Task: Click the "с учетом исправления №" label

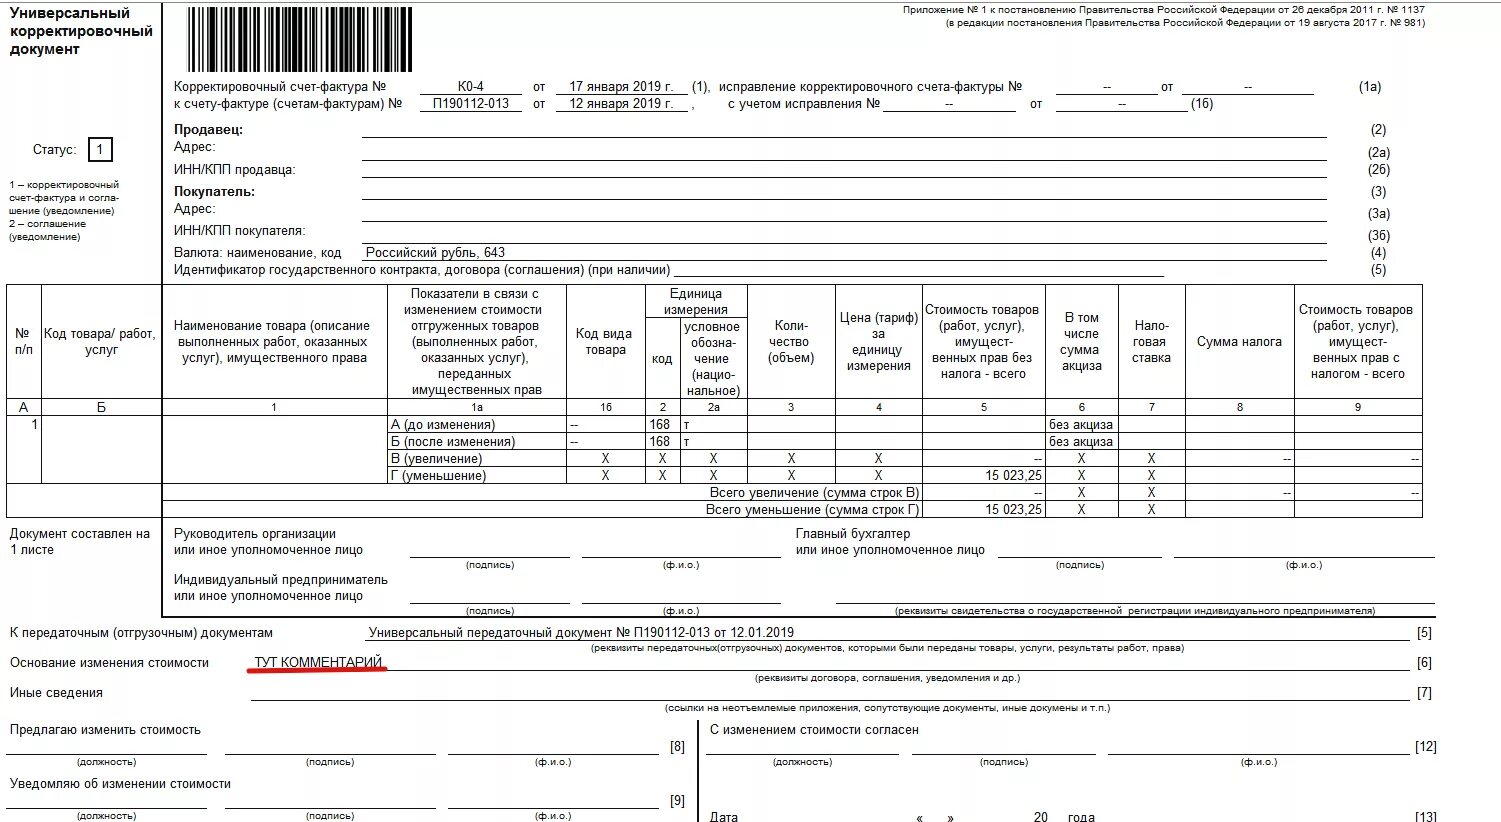Action: coord(803,103)
